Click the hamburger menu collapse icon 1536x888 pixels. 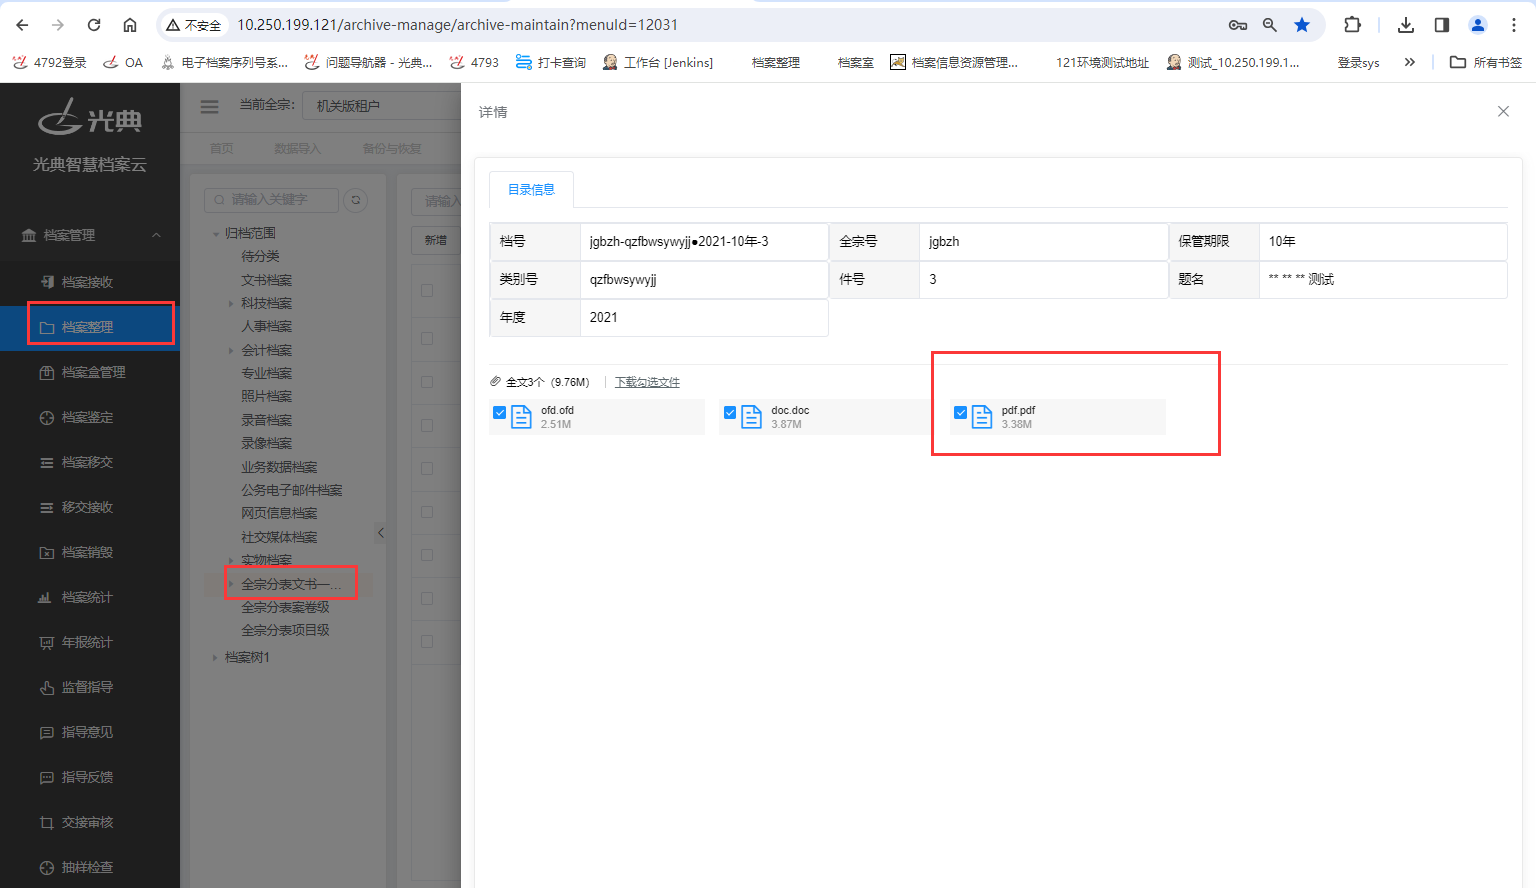(x=209, y=106)
